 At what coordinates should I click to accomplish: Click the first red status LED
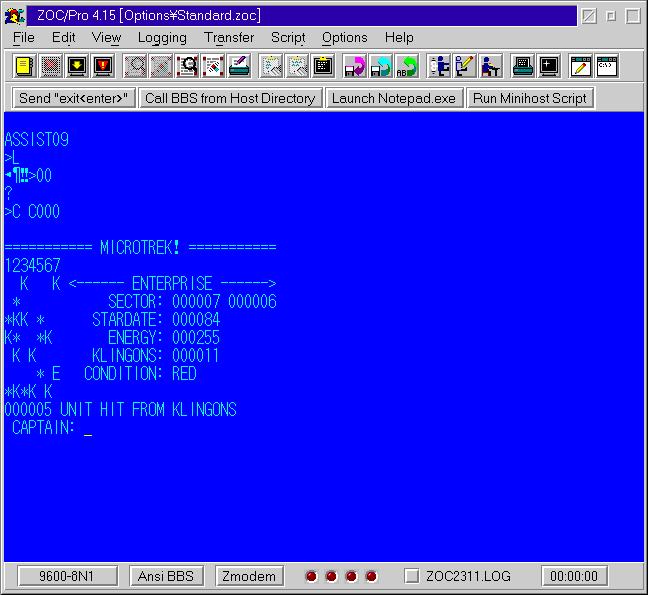coord(312,576)
